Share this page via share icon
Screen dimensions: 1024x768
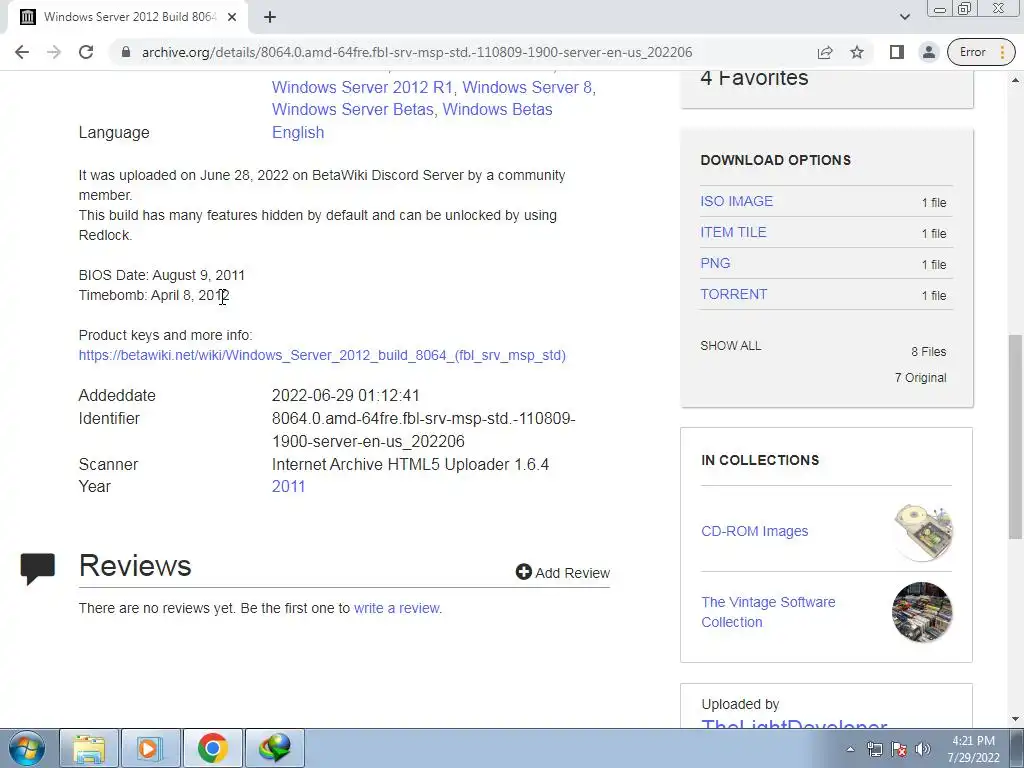click(825, 52)
